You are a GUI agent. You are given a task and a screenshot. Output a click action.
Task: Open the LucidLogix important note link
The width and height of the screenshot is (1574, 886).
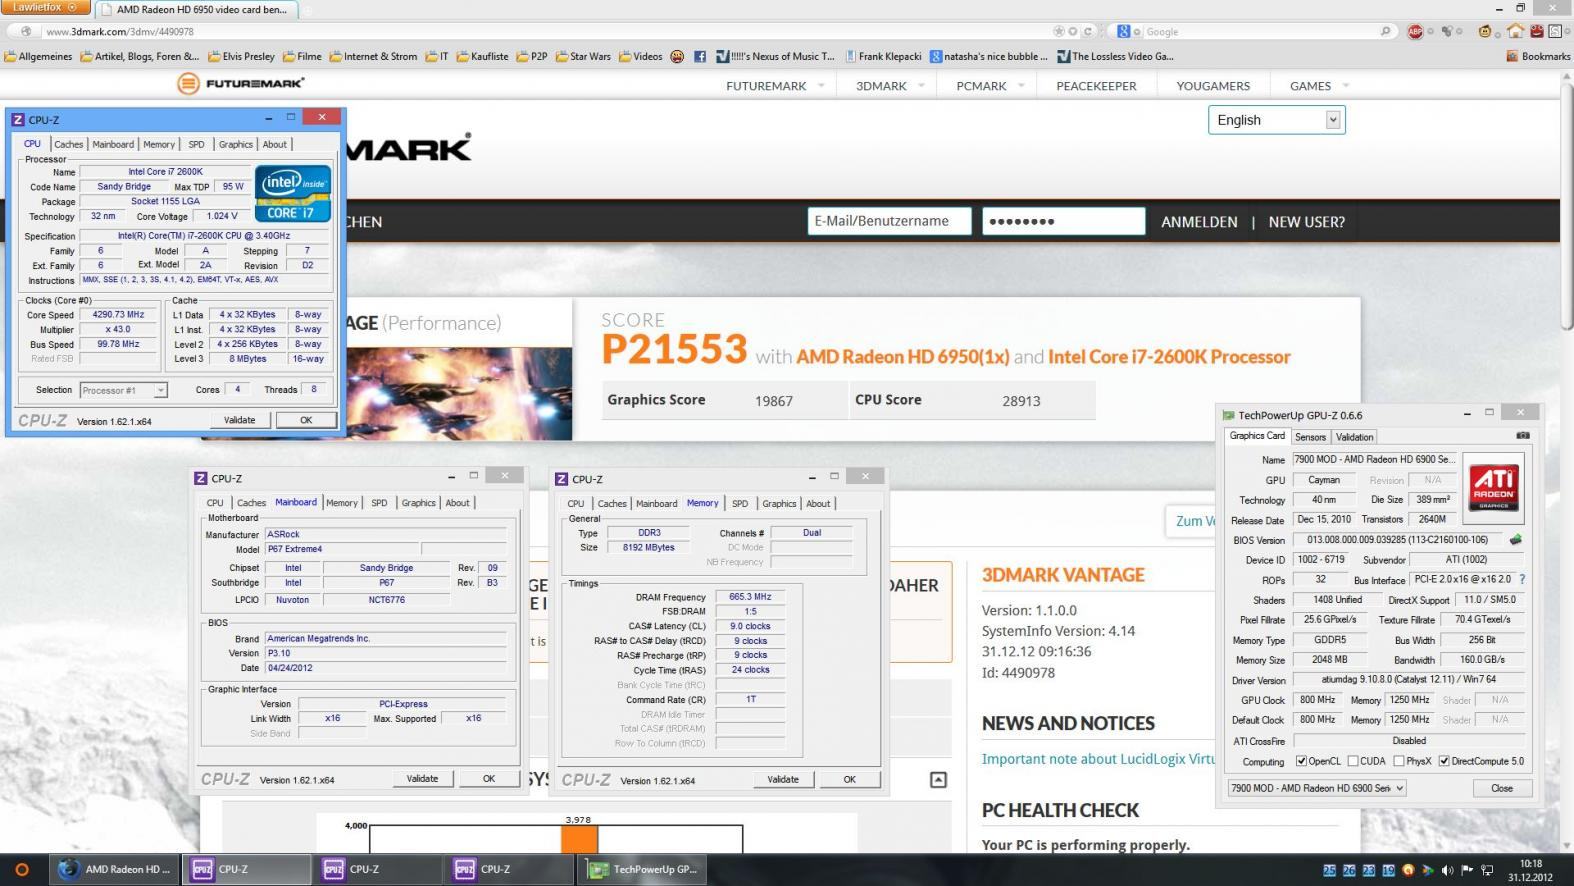1098,759
